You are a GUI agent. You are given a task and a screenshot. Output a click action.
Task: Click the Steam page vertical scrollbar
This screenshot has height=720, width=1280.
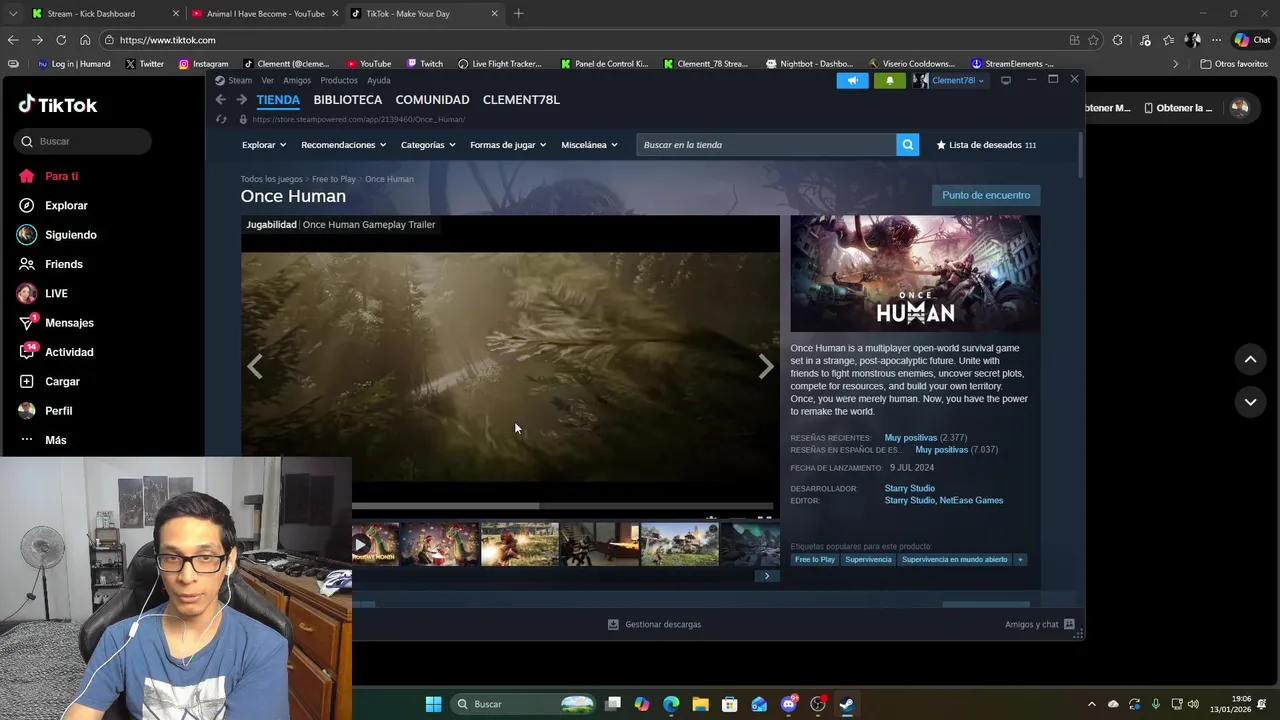(x=1080, y=155)
